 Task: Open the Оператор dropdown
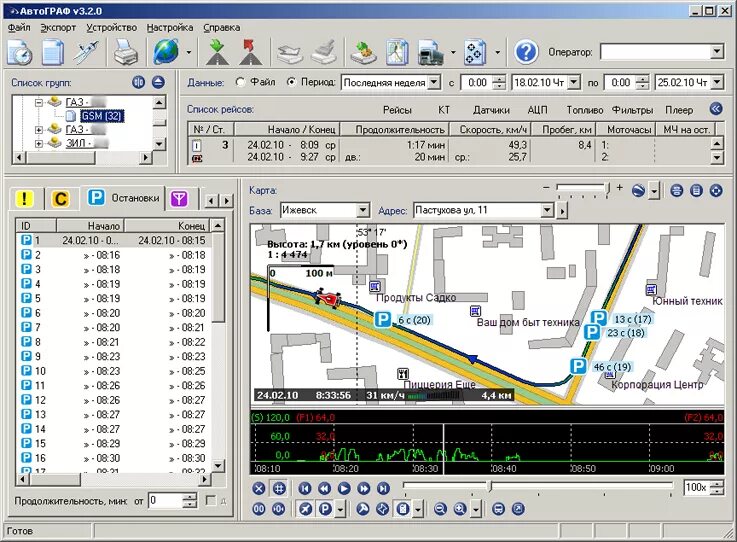[717, 51]
